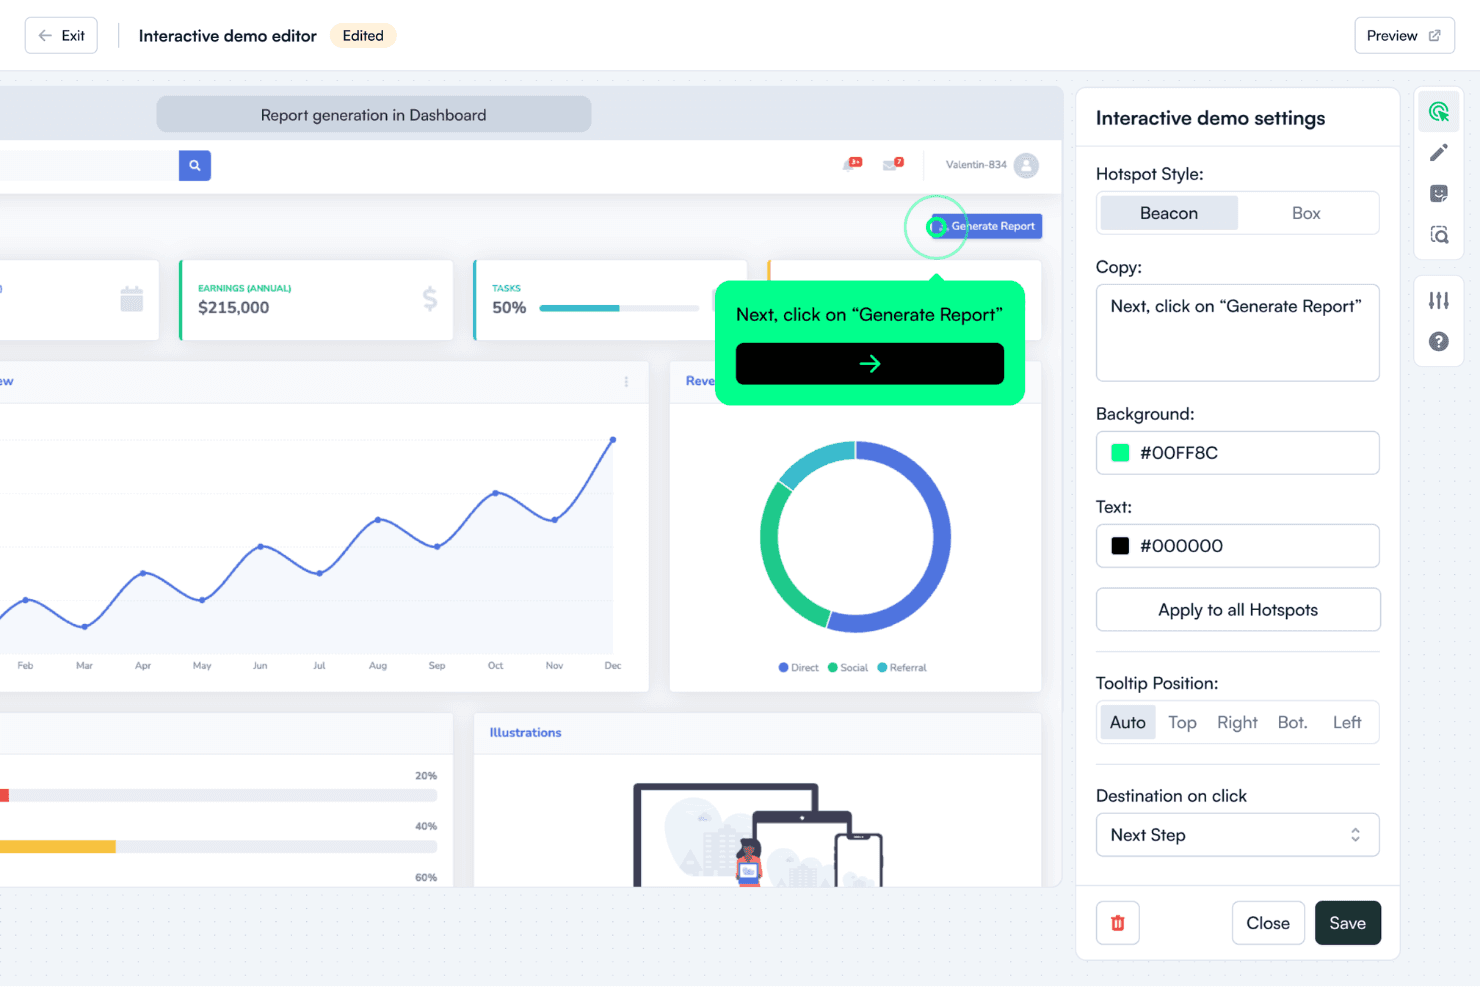This screenshot has height=987, width=1480.
Task: Select the hotspot cursor tool in sidebar
Action: [x=1438, y=112]
